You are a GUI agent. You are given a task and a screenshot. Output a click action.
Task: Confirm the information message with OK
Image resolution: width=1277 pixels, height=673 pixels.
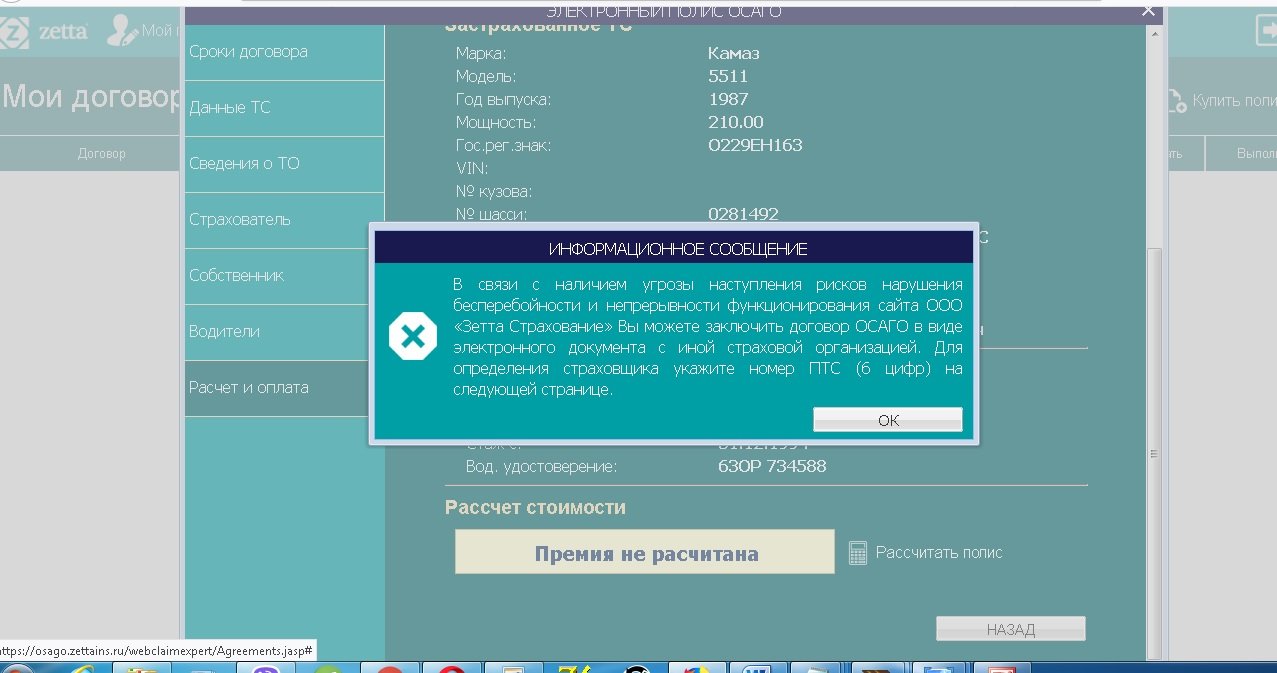pos(888,420)
